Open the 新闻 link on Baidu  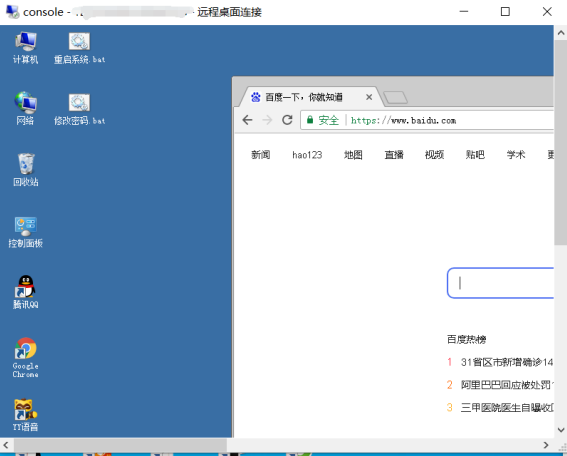coord(261,155)
